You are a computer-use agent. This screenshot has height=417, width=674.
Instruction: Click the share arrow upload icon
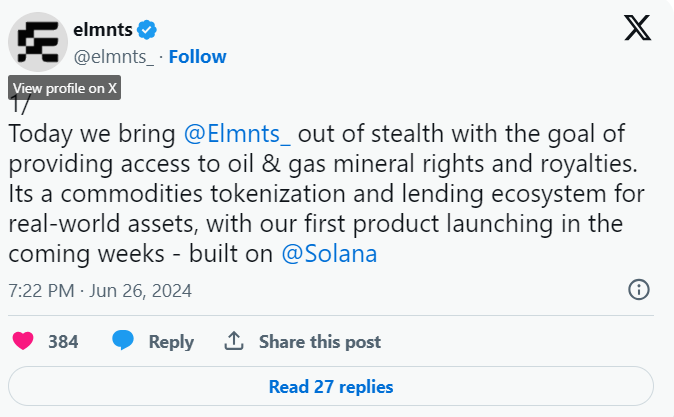coord(234,341)
